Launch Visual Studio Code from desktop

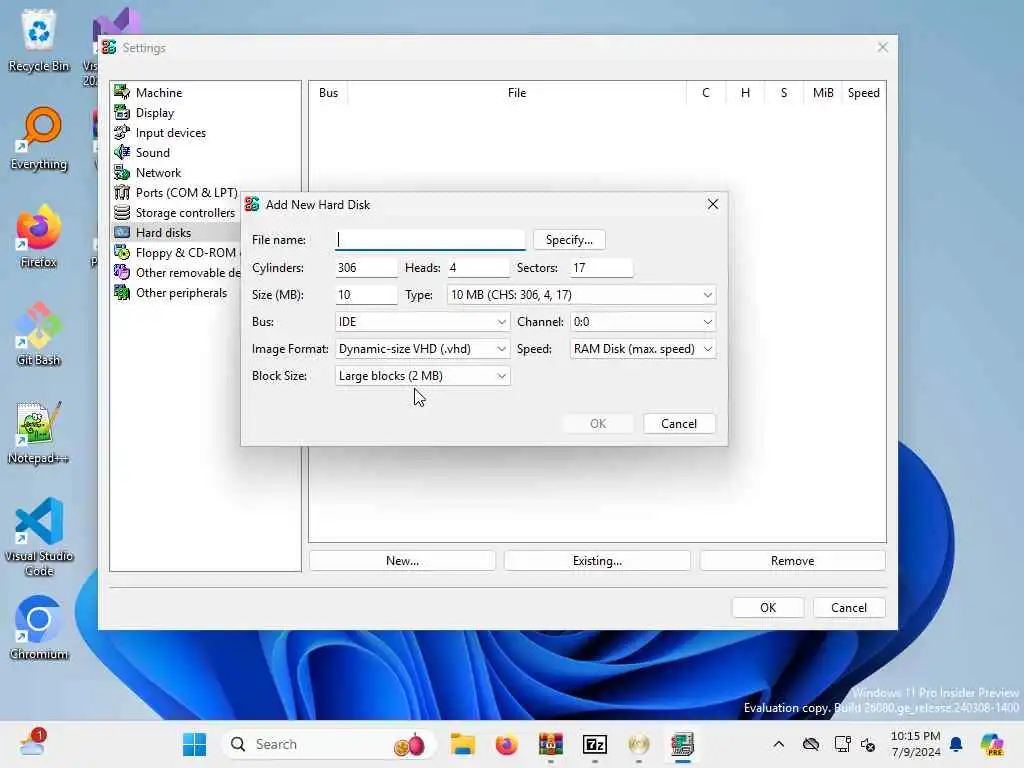(39, 537)
